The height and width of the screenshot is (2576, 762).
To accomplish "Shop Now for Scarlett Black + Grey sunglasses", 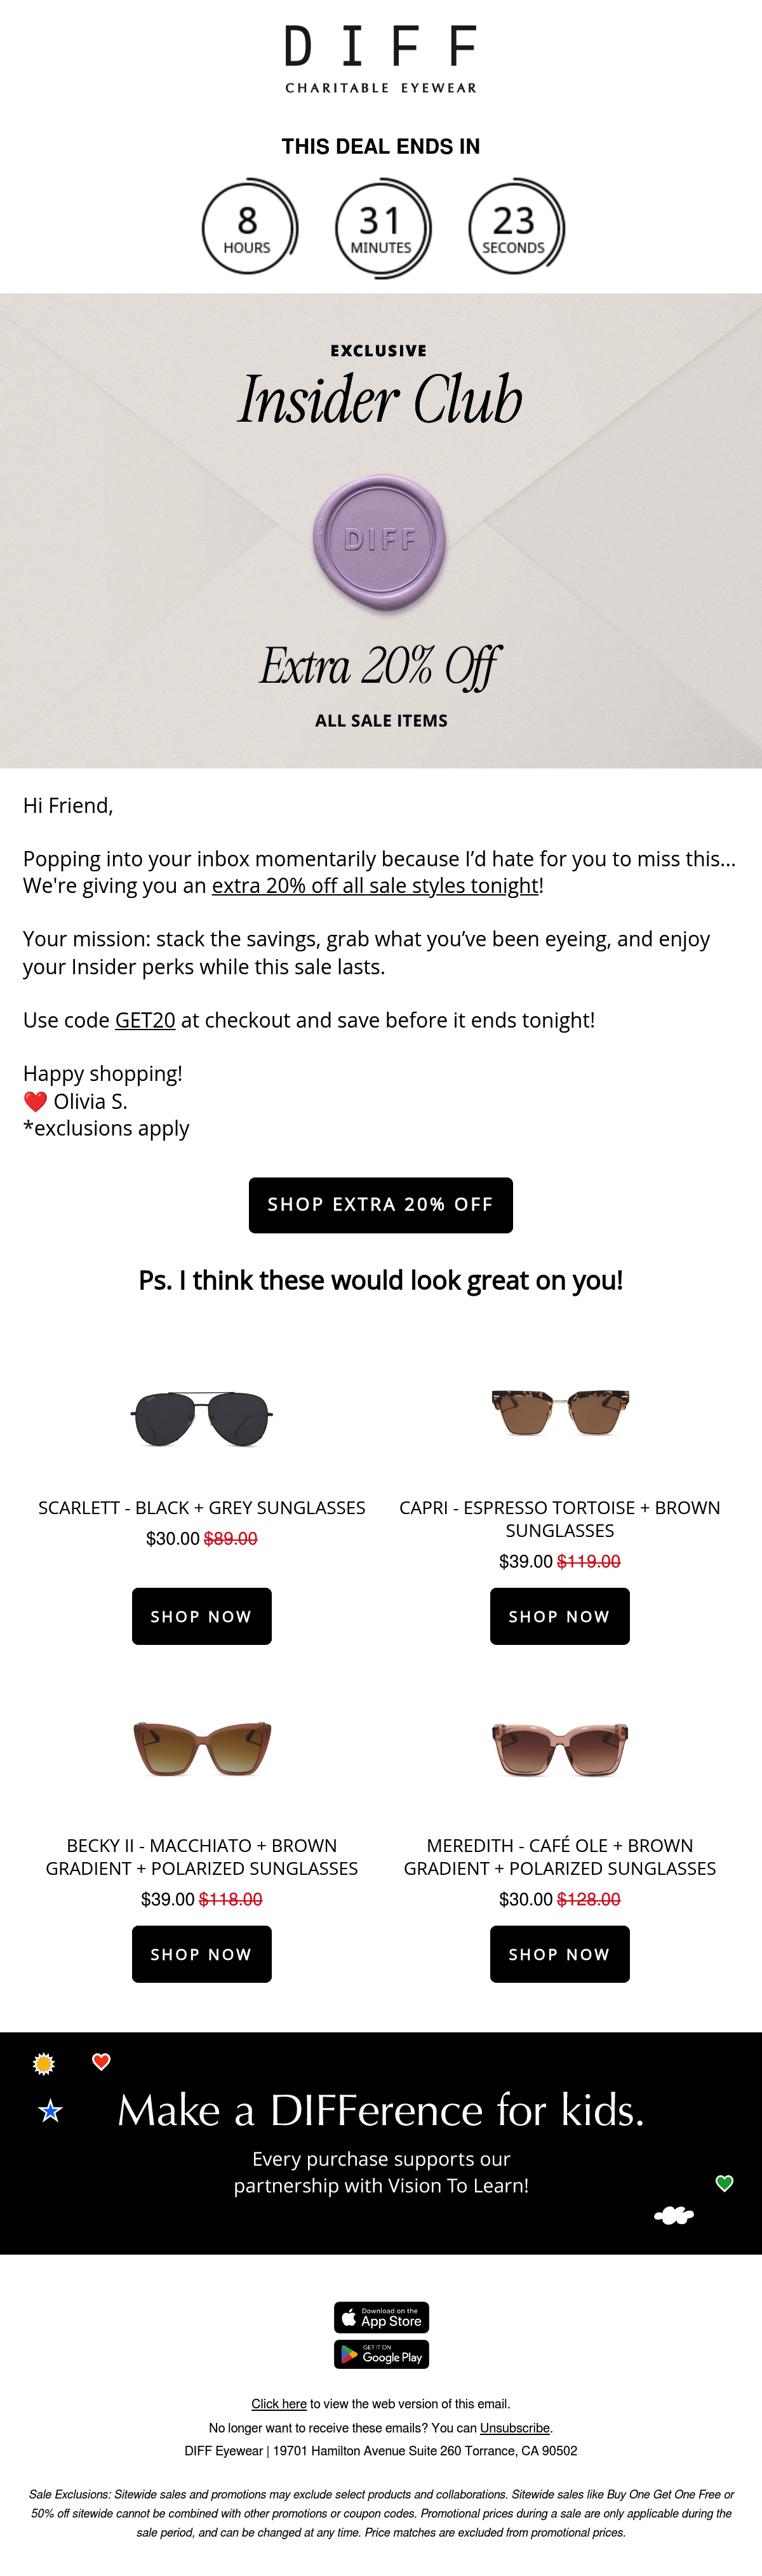I will pos(202,1616).
